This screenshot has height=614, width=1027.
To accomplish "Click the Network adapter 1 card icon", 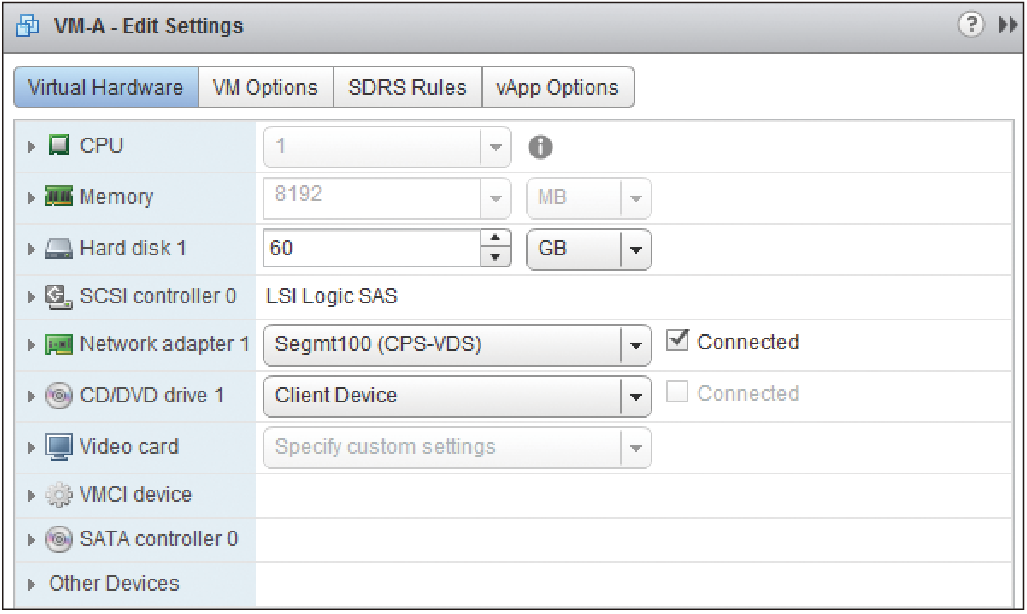I will coord(59,344).
